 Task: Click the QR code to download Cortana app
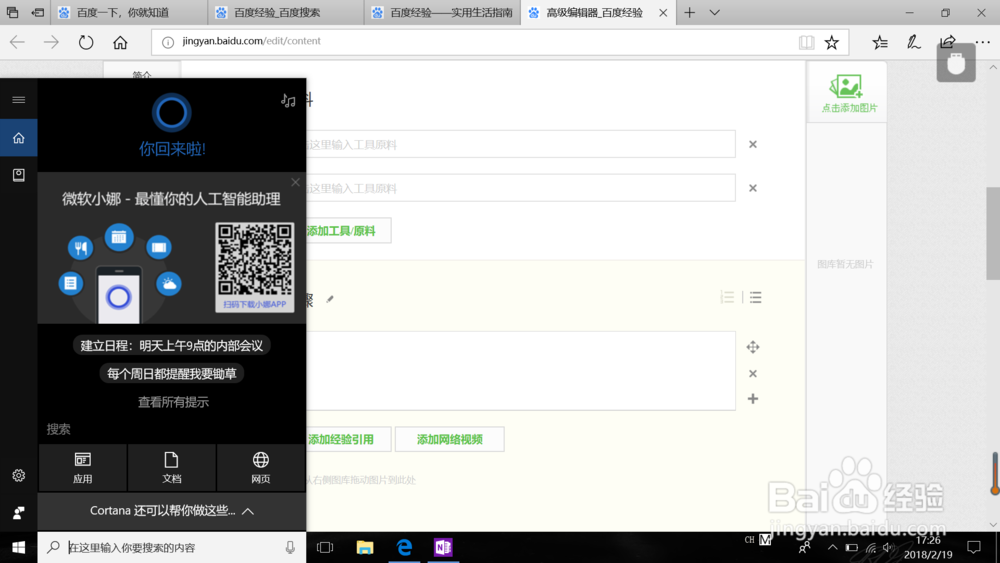[254, 267]
